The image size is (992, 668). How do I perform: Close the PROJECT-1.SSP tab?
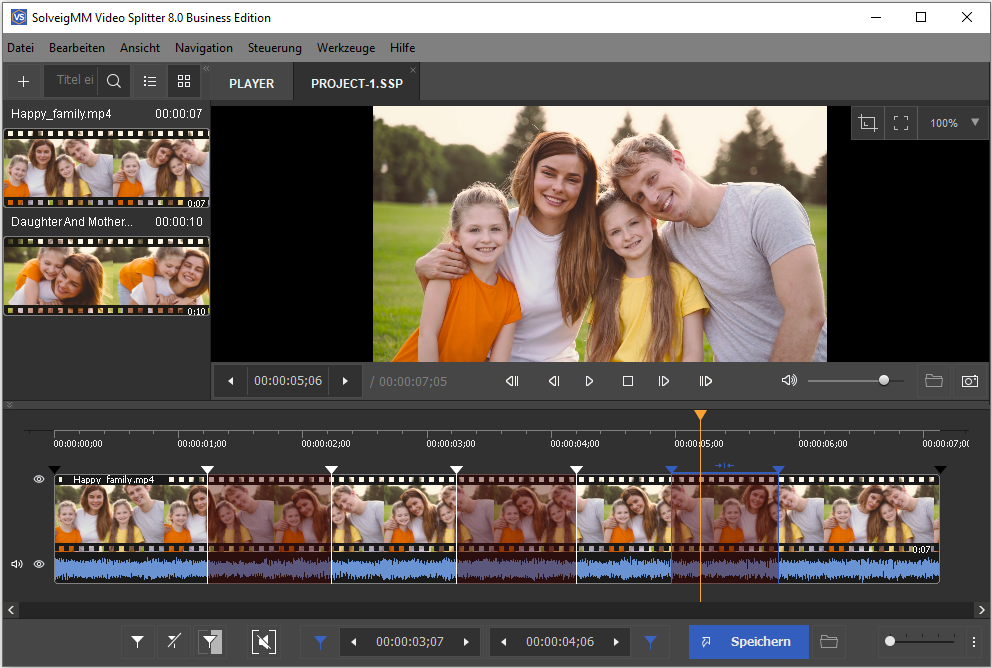tap(413, 70)
